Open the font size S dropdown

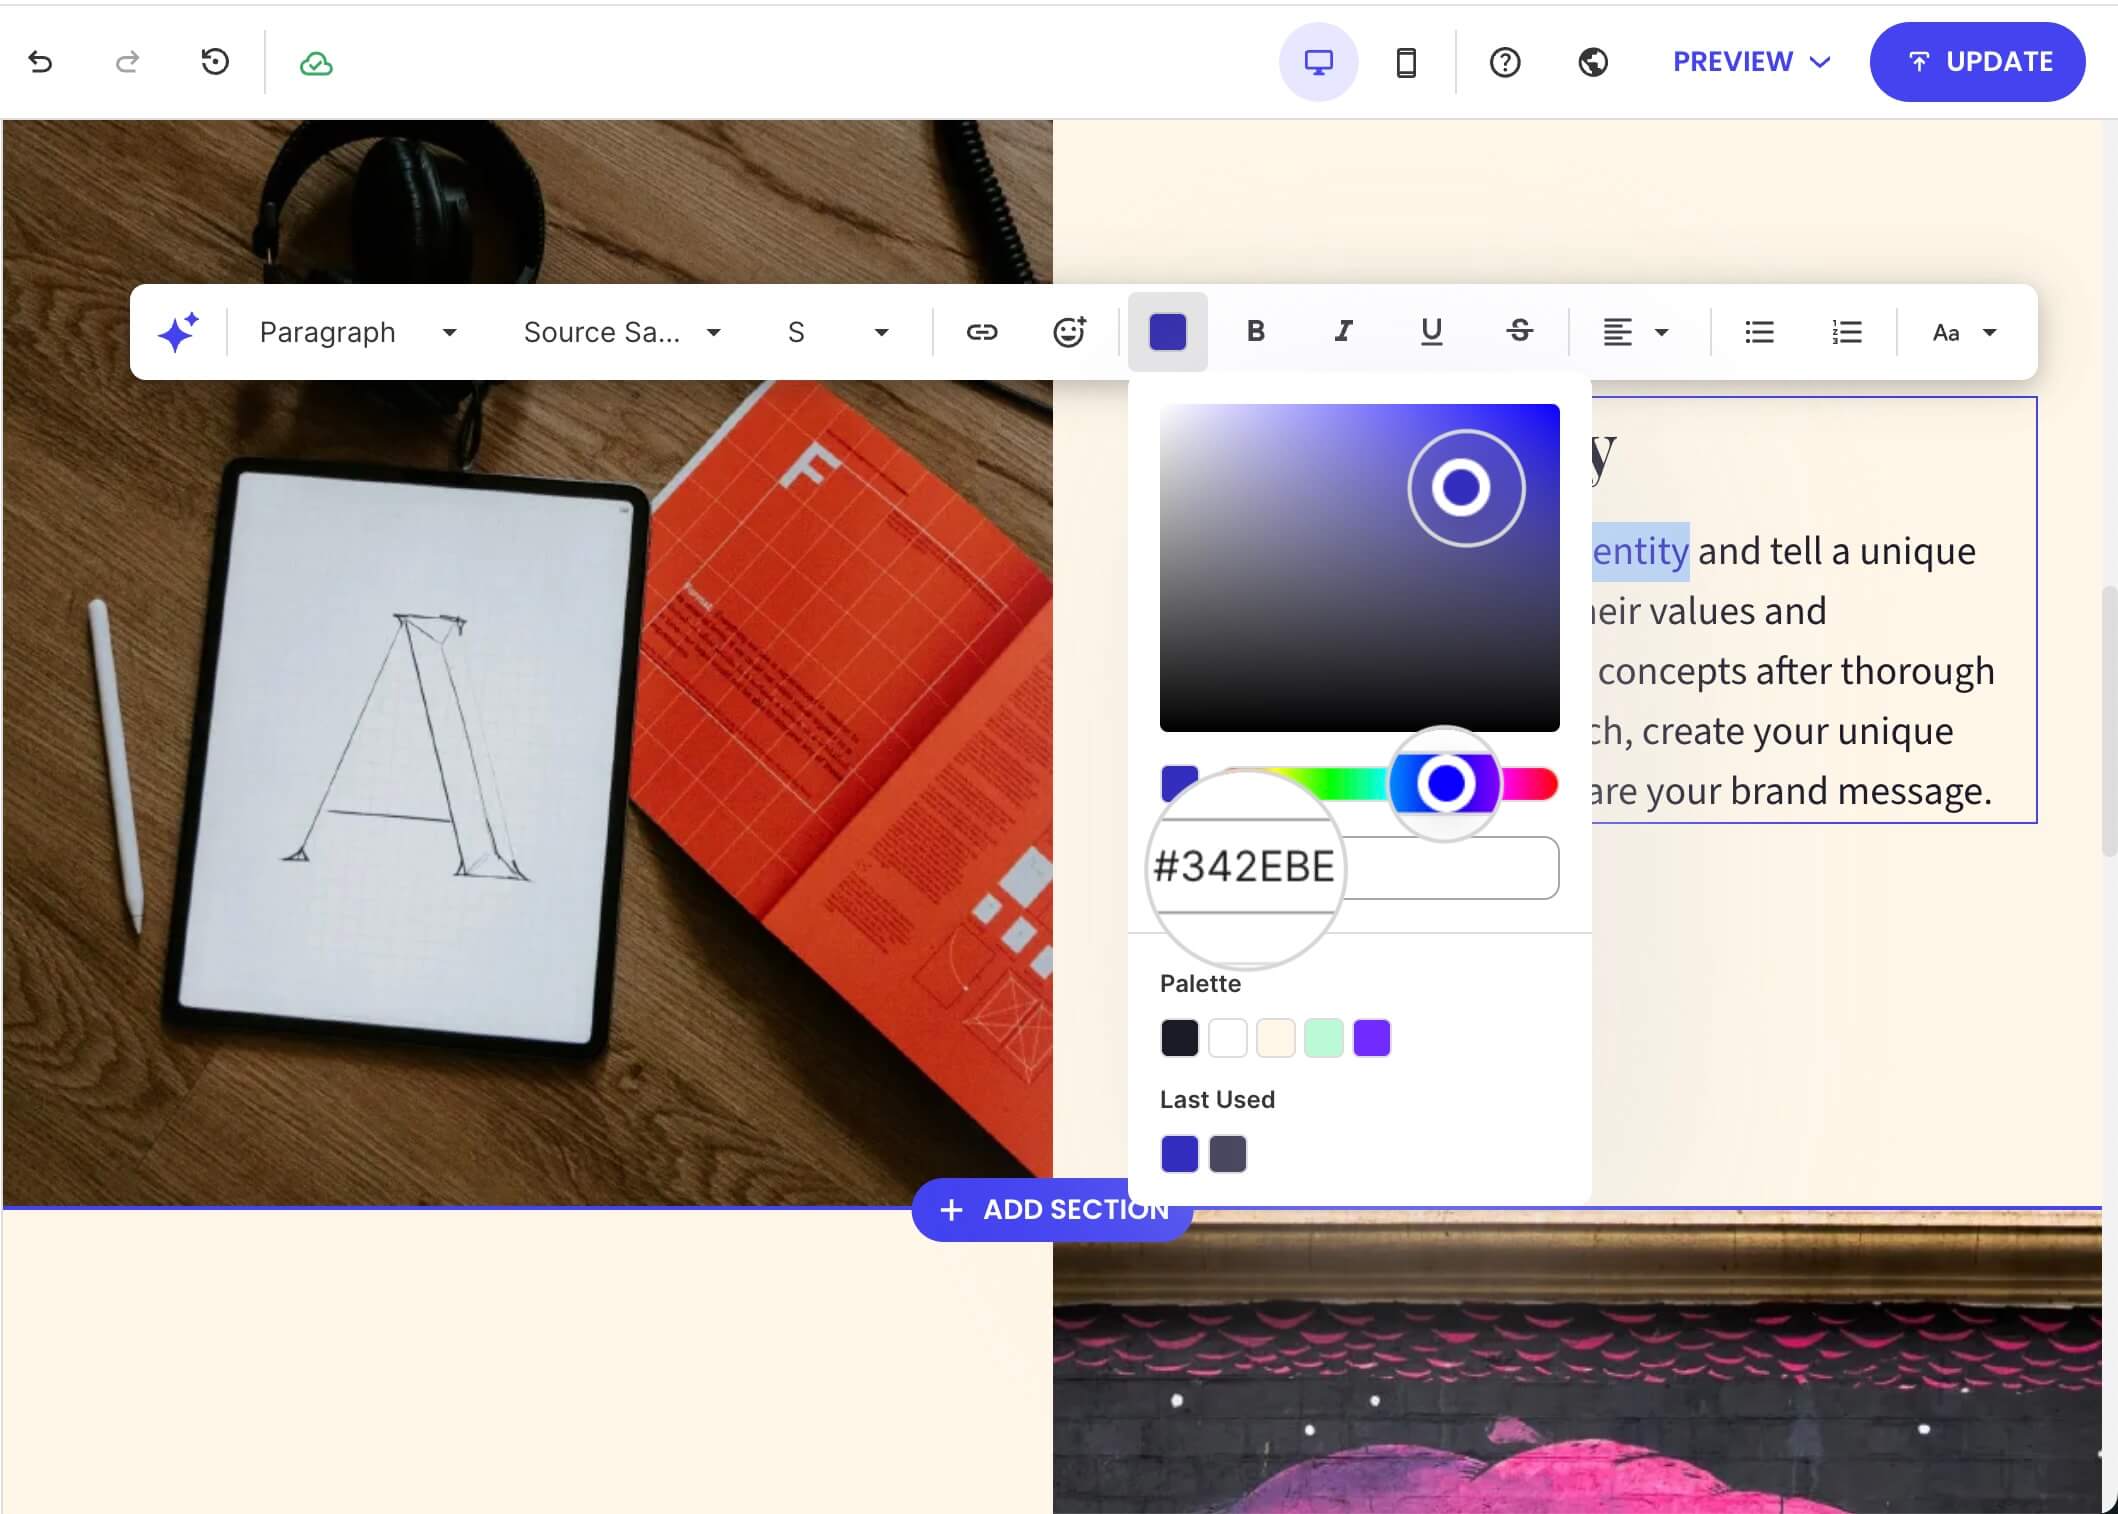click(838, 332)
